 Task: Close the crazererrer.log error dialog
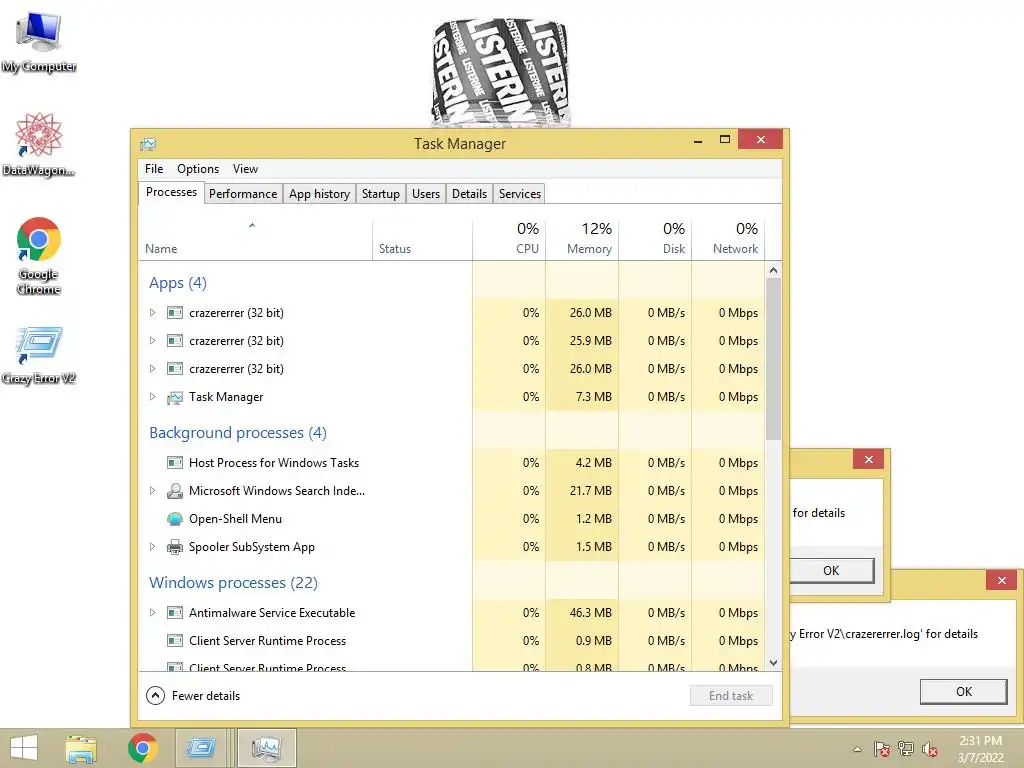point(1002,581)
